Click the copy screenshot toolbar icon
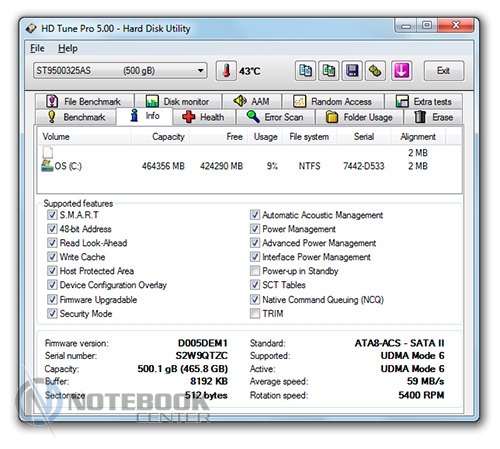This screenshot has width=500, height=449. [x=329, y=71]
